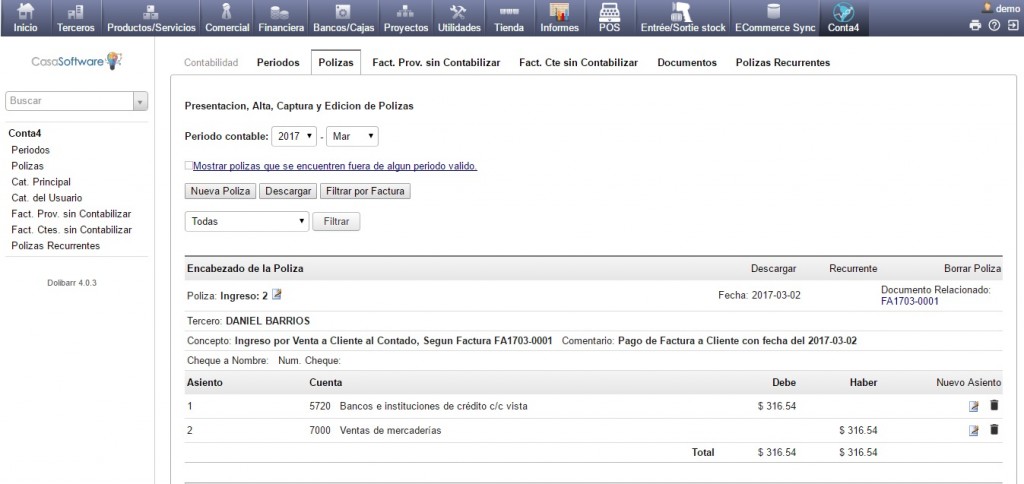
Task: Open Cat. del Usuario in sidebar
Action: click(x=47, y=197)
